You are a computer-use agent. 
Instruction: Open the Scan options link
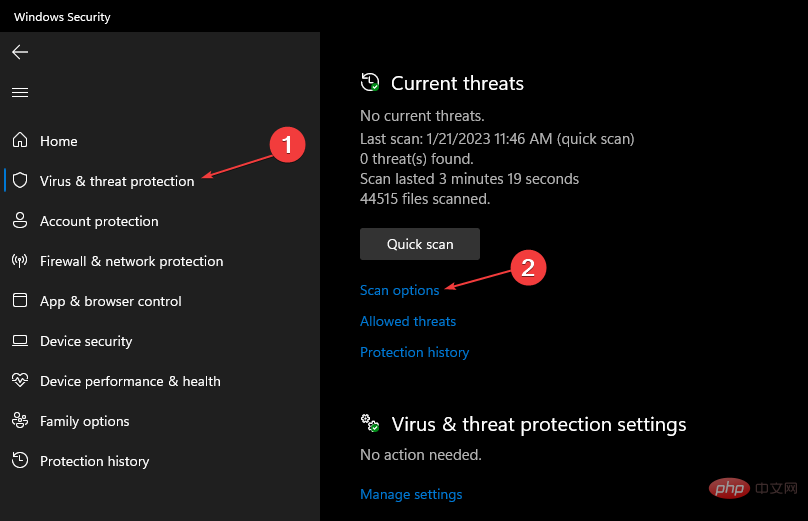click(x=399, y=291)
